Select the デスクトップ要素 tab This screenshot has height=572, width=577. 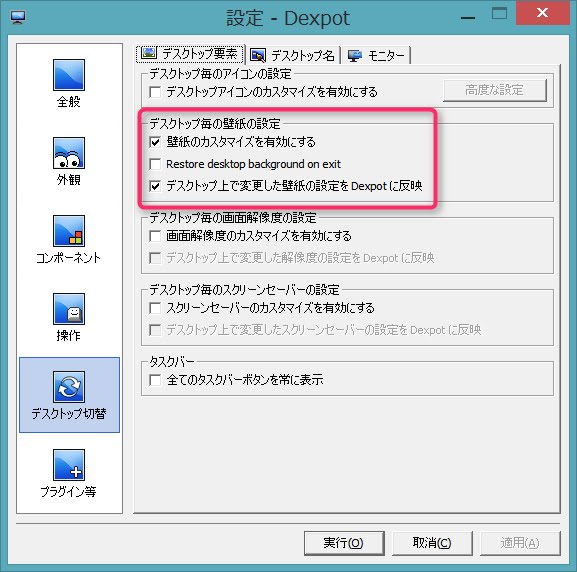pyautogui.click(x=190, y=54)
